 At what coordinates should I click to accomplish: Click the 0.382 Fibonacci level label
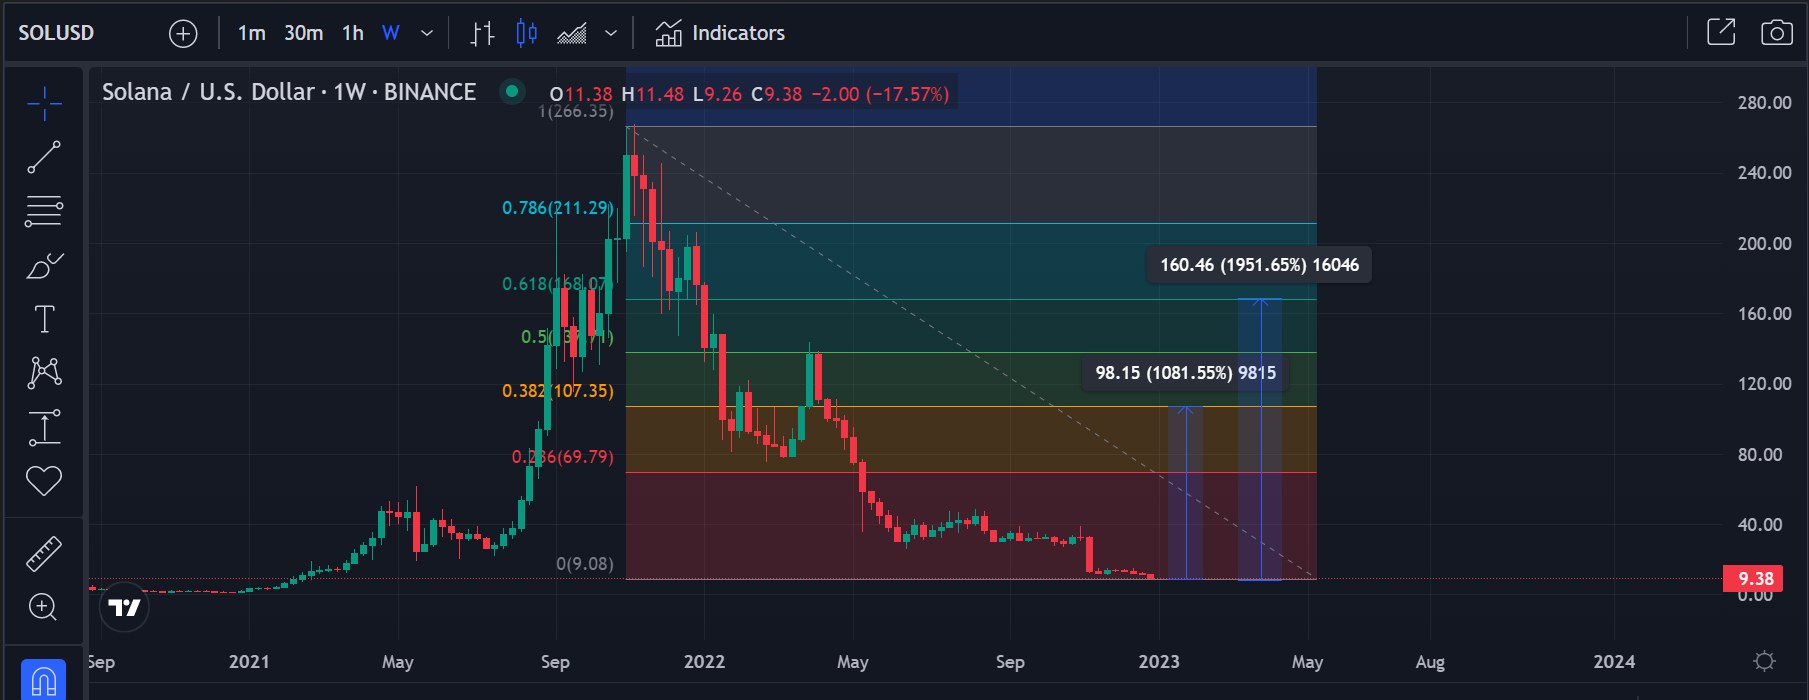[557, 391]
